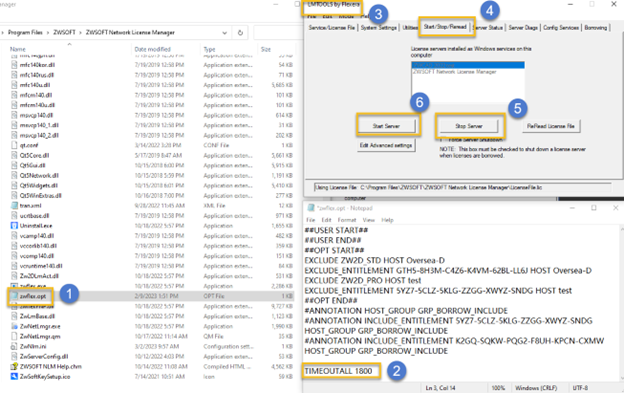The height and width of the screenshot is (393, 624).
Task: Click the Start Server button
Action: [x=386, y=126]
